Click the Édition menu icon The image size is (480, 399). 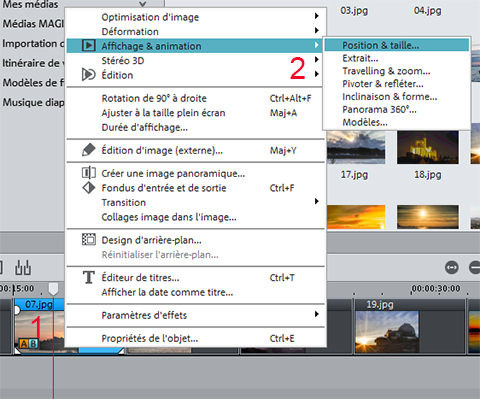(89, 75)
